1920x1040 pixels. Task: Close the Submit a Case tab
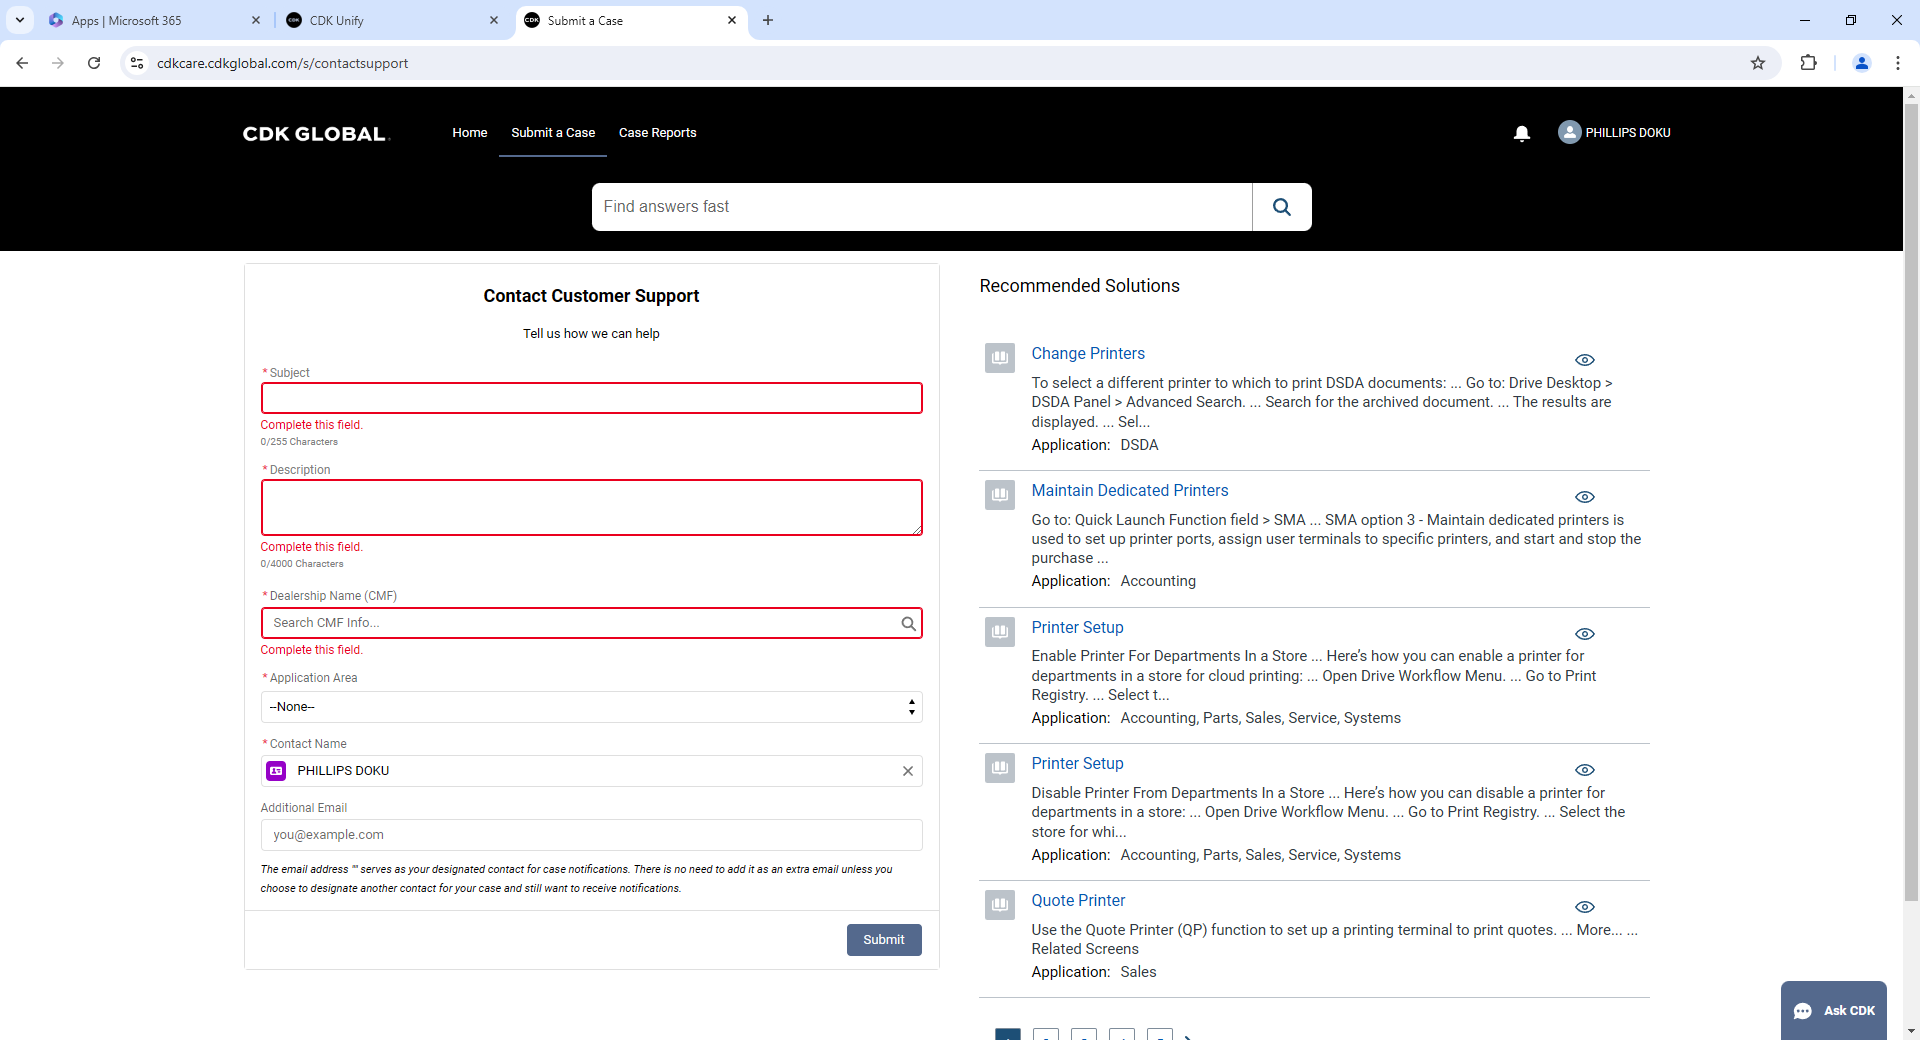[x=732, y=20]
